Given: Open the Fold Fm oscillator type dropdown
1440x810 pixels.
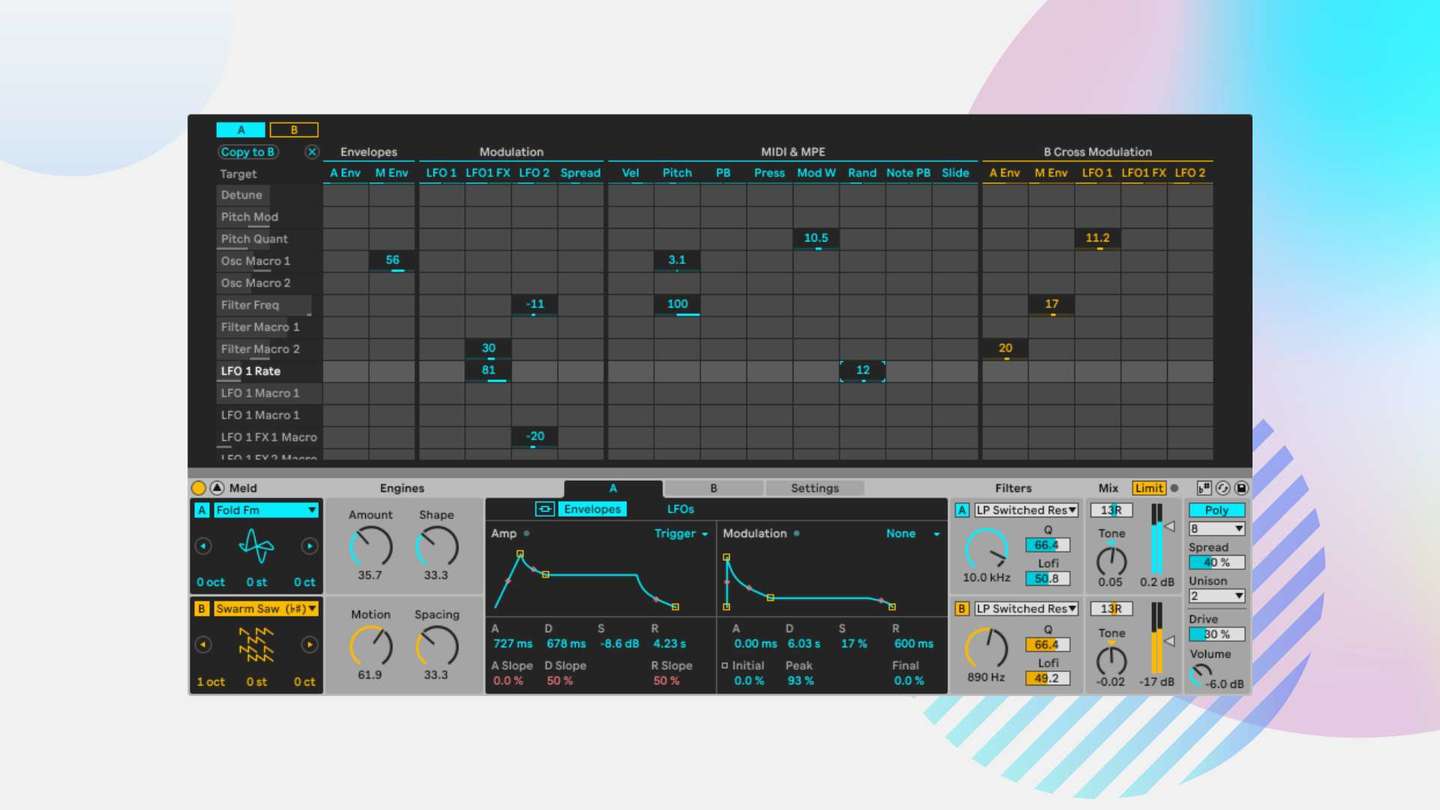Looking at the screenshot, I should click(266, 510).
